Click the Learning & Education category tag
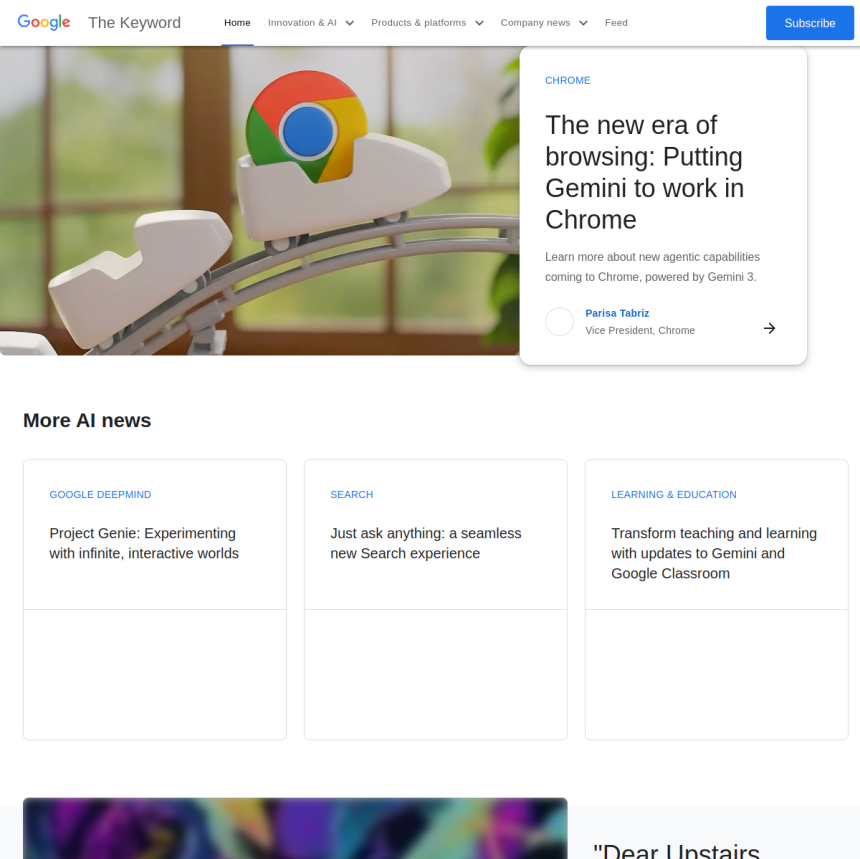This screenshot has height=859, width=860. pos(674,495)
